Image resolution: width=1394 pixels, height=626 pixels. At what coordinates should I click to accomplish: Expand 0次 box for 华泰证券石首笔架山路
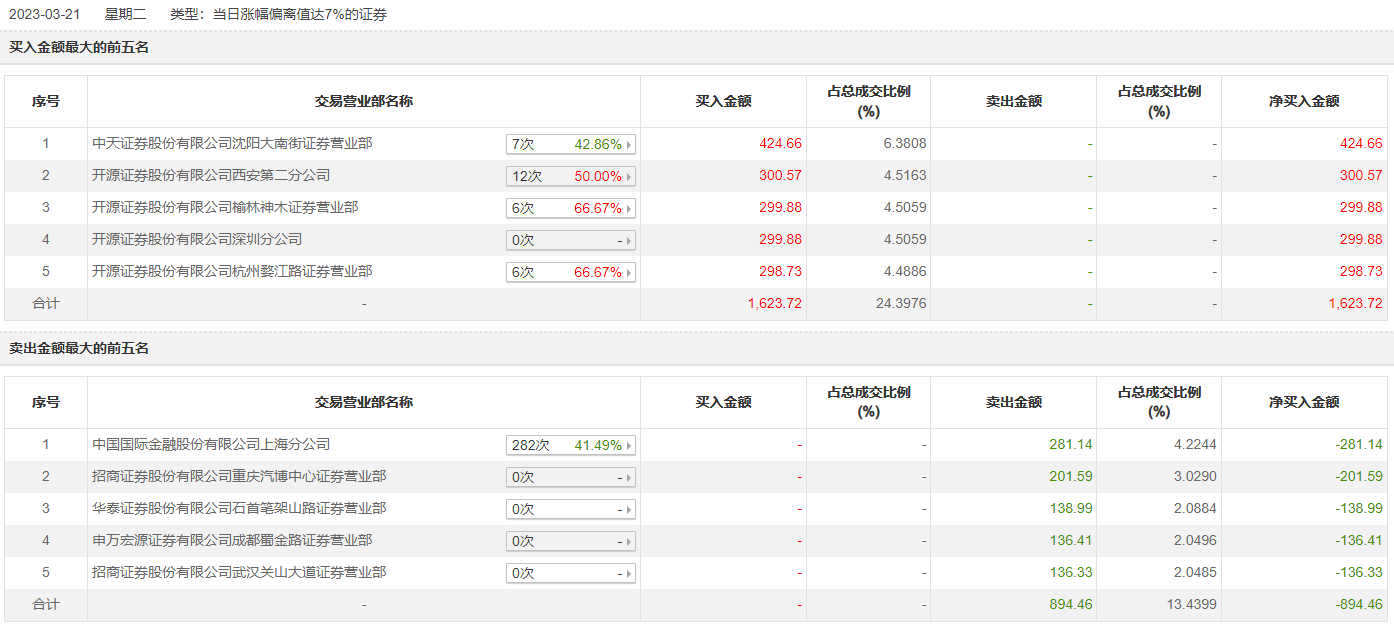(571, 509)
